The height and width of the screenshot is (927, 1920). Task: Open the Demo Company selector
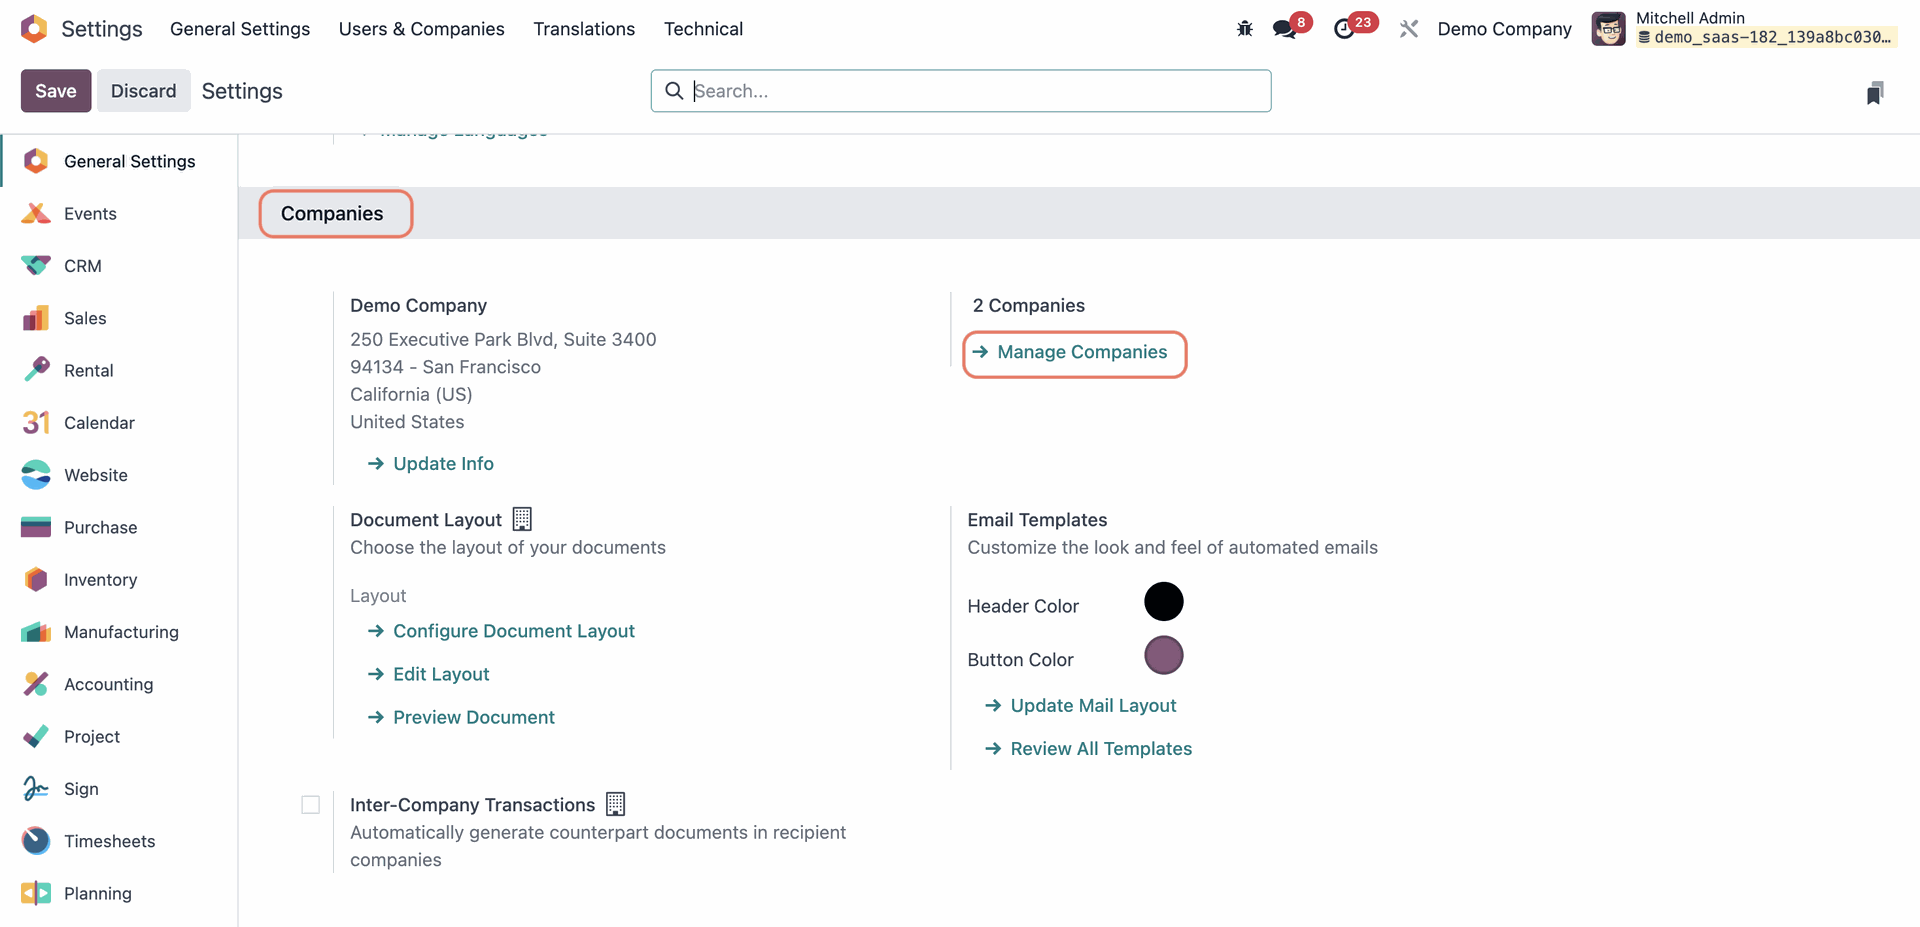pos(1504,28)
